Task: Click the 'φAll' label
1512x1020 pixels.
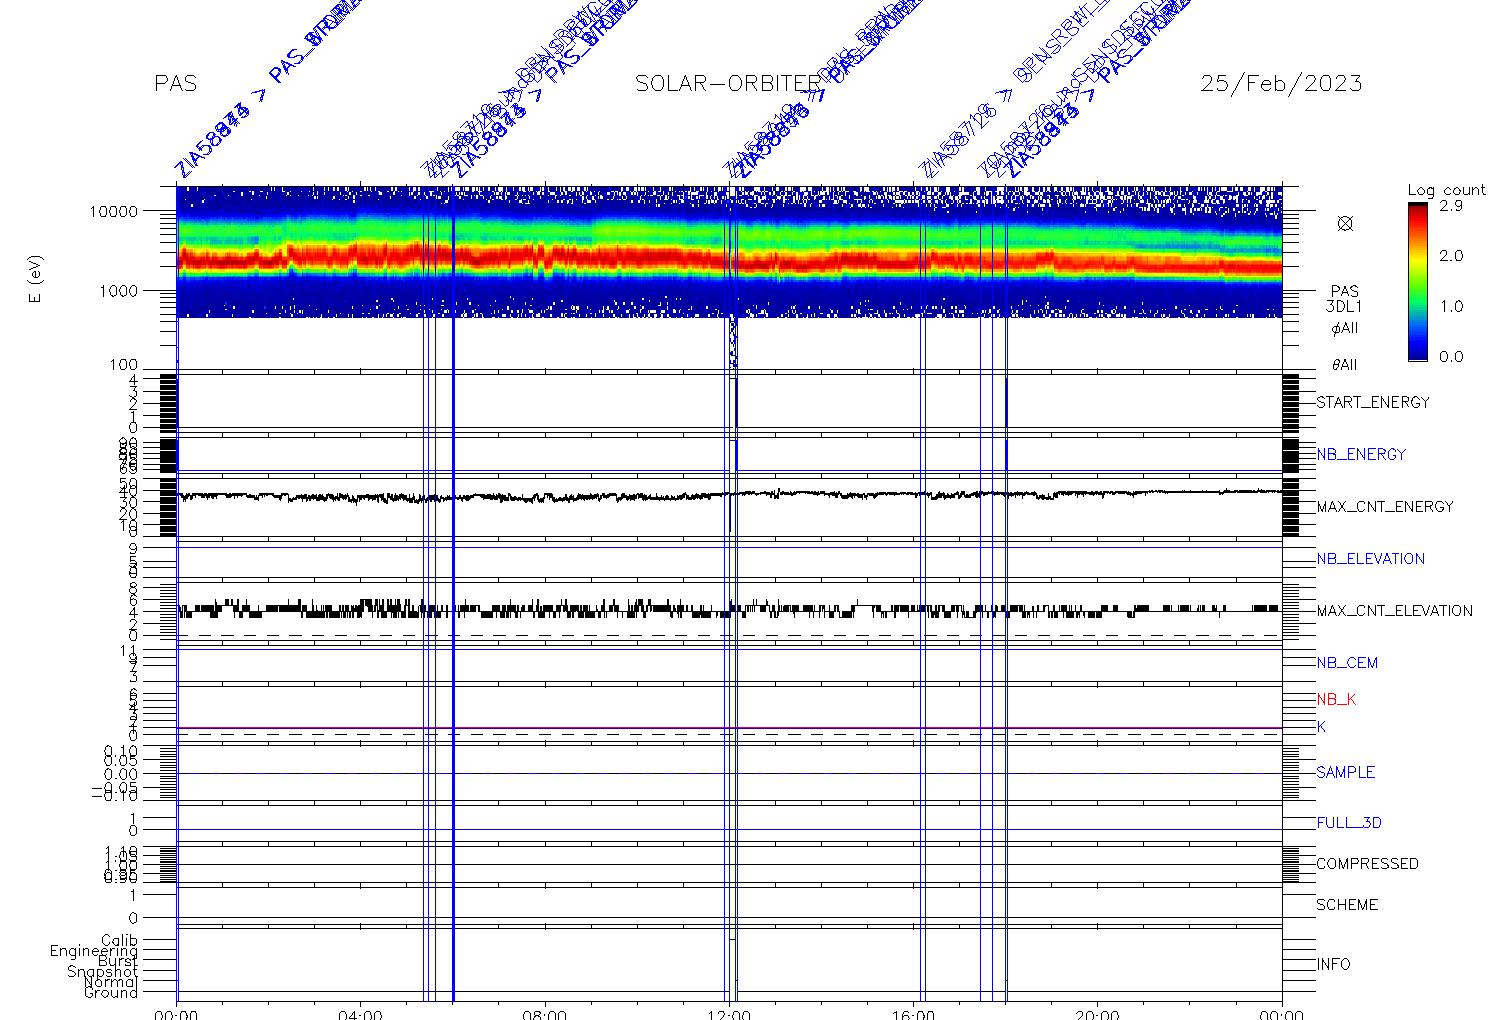Action: pyautogui.click(x=1344, y=328)
